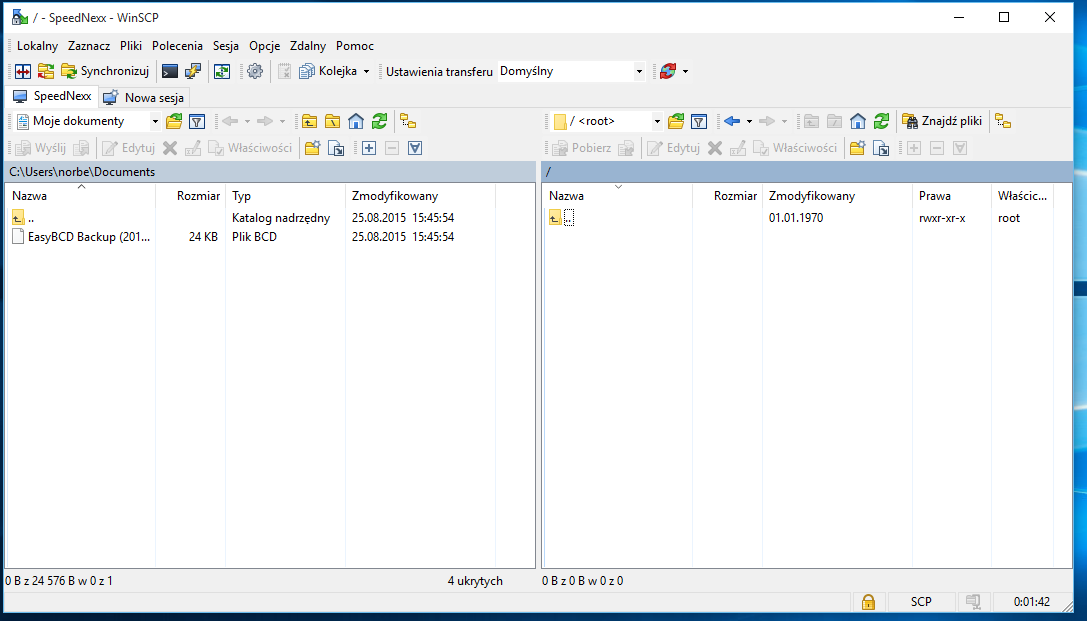1087x621 pixels.
Task: Open the terminal console icon
Action: click(x=169, y=71)
